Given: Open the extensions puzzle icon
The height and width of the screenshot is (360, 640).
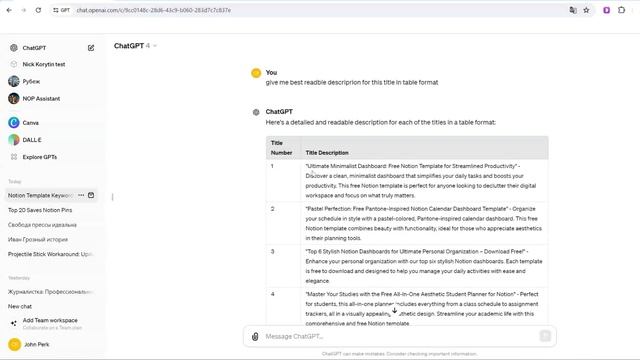Looking at the screenshot, I should pyautogui.click(x=621, y=10).
